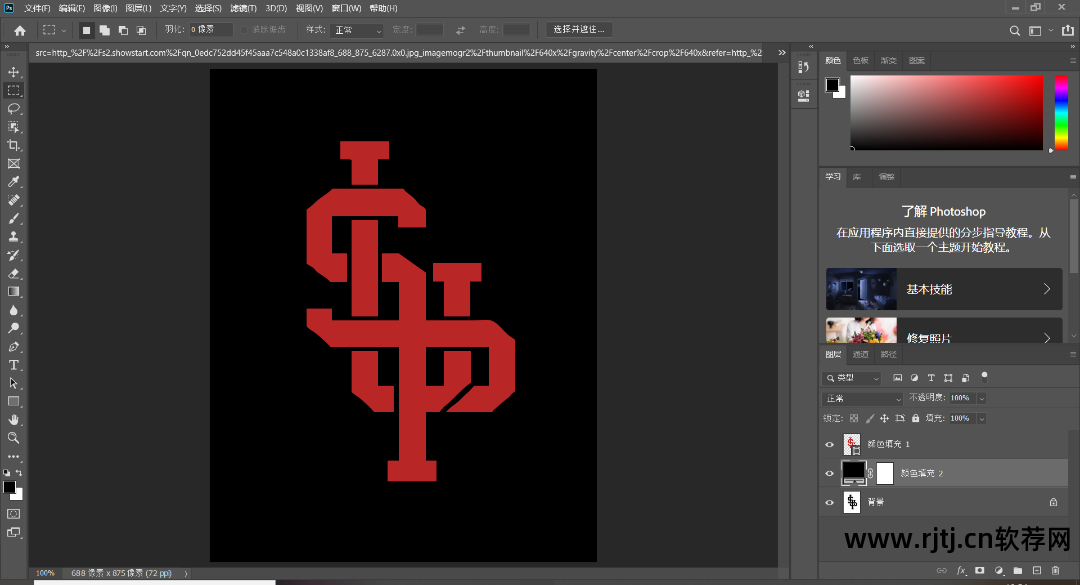
Task: Select the Rectangle shape tool
Action: [13, 402]
